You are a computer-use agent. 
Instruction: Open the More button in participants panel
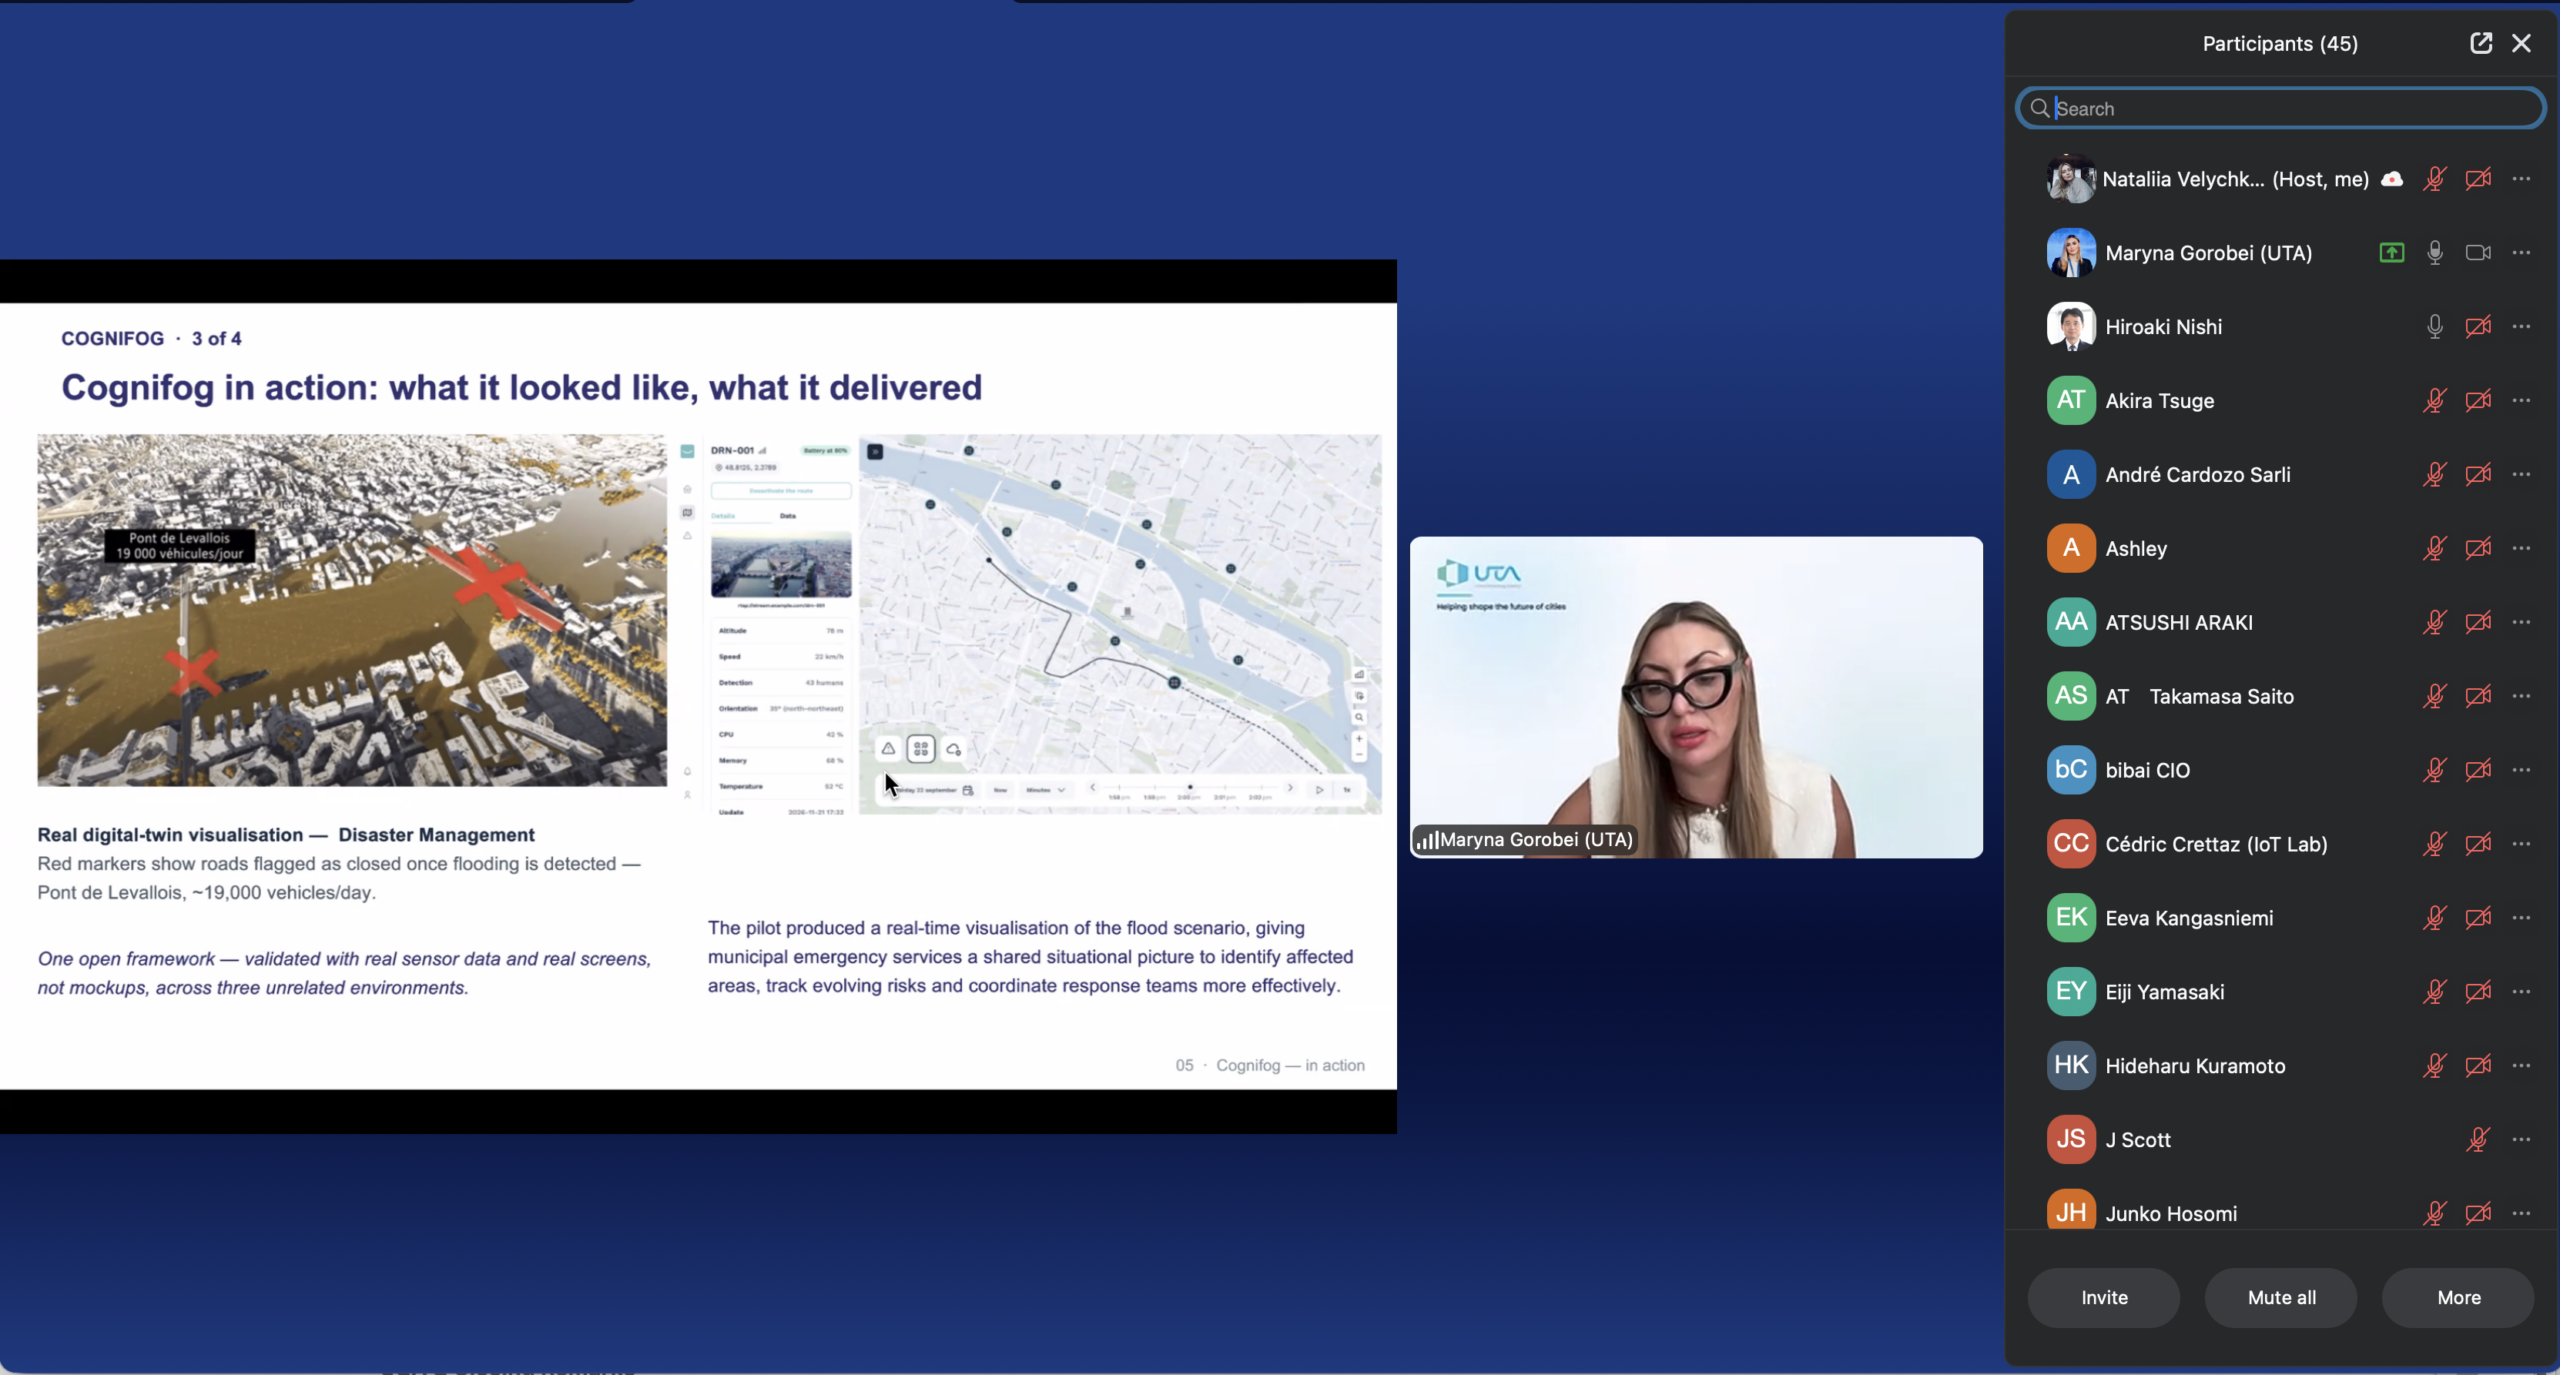click(x=2458, y=1297)
